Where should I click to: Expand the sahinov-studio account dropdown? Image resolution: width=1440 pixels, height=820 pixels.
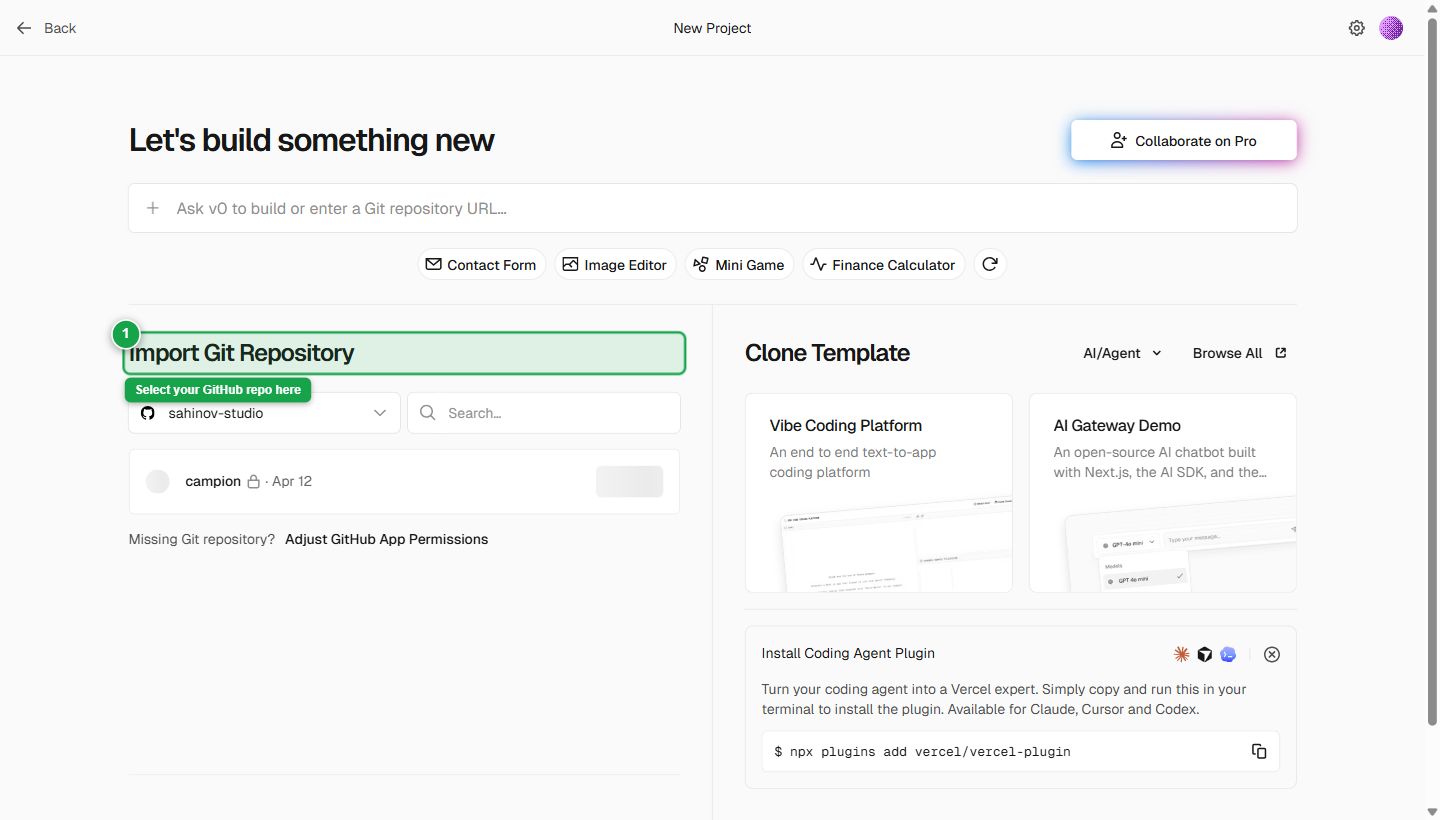(x=264, y=413)
